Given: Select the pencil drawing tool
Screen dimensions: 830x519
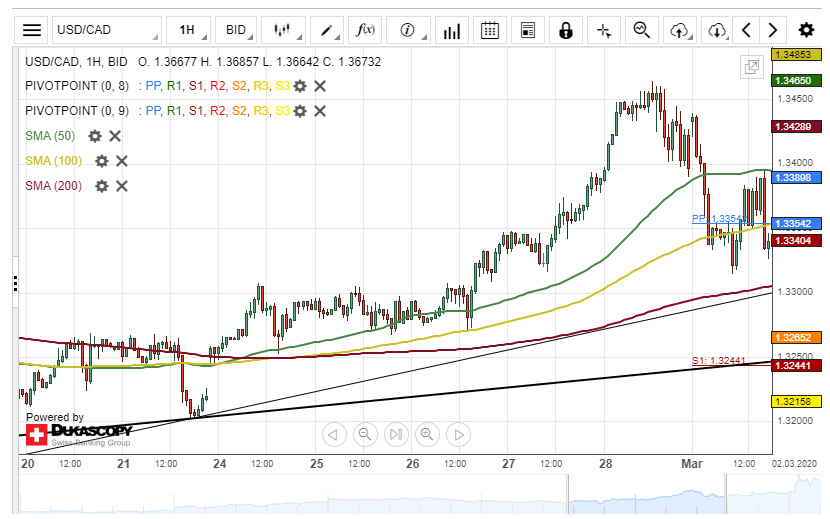Looking at the screenshot, I should tap(326, 30).
